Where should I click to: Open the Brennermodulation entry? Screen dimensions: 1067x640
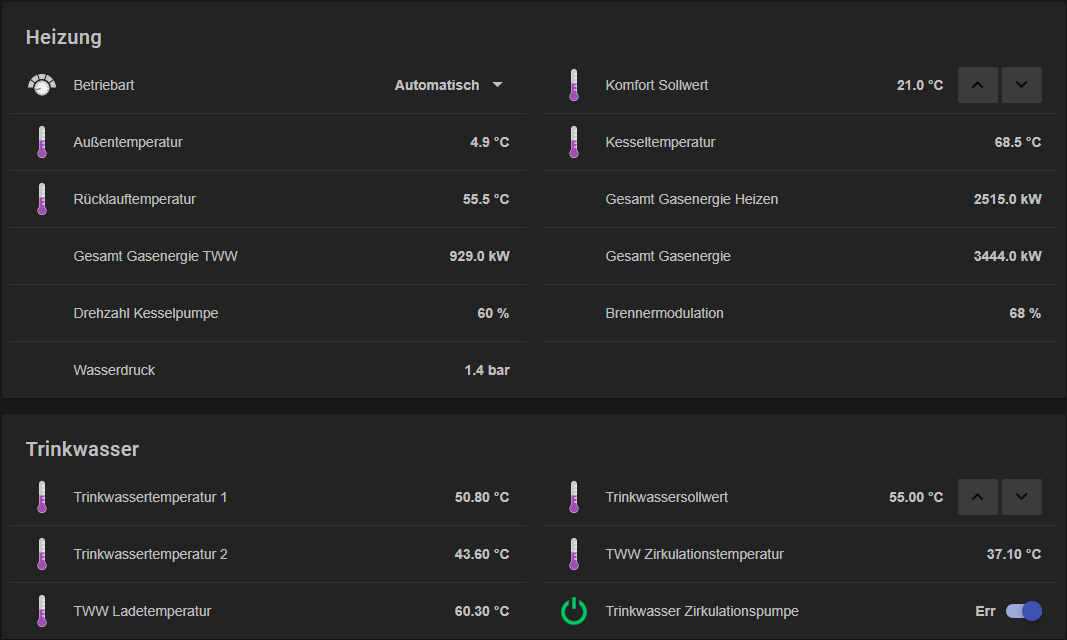pyautogui.click(x=664, y=313)
